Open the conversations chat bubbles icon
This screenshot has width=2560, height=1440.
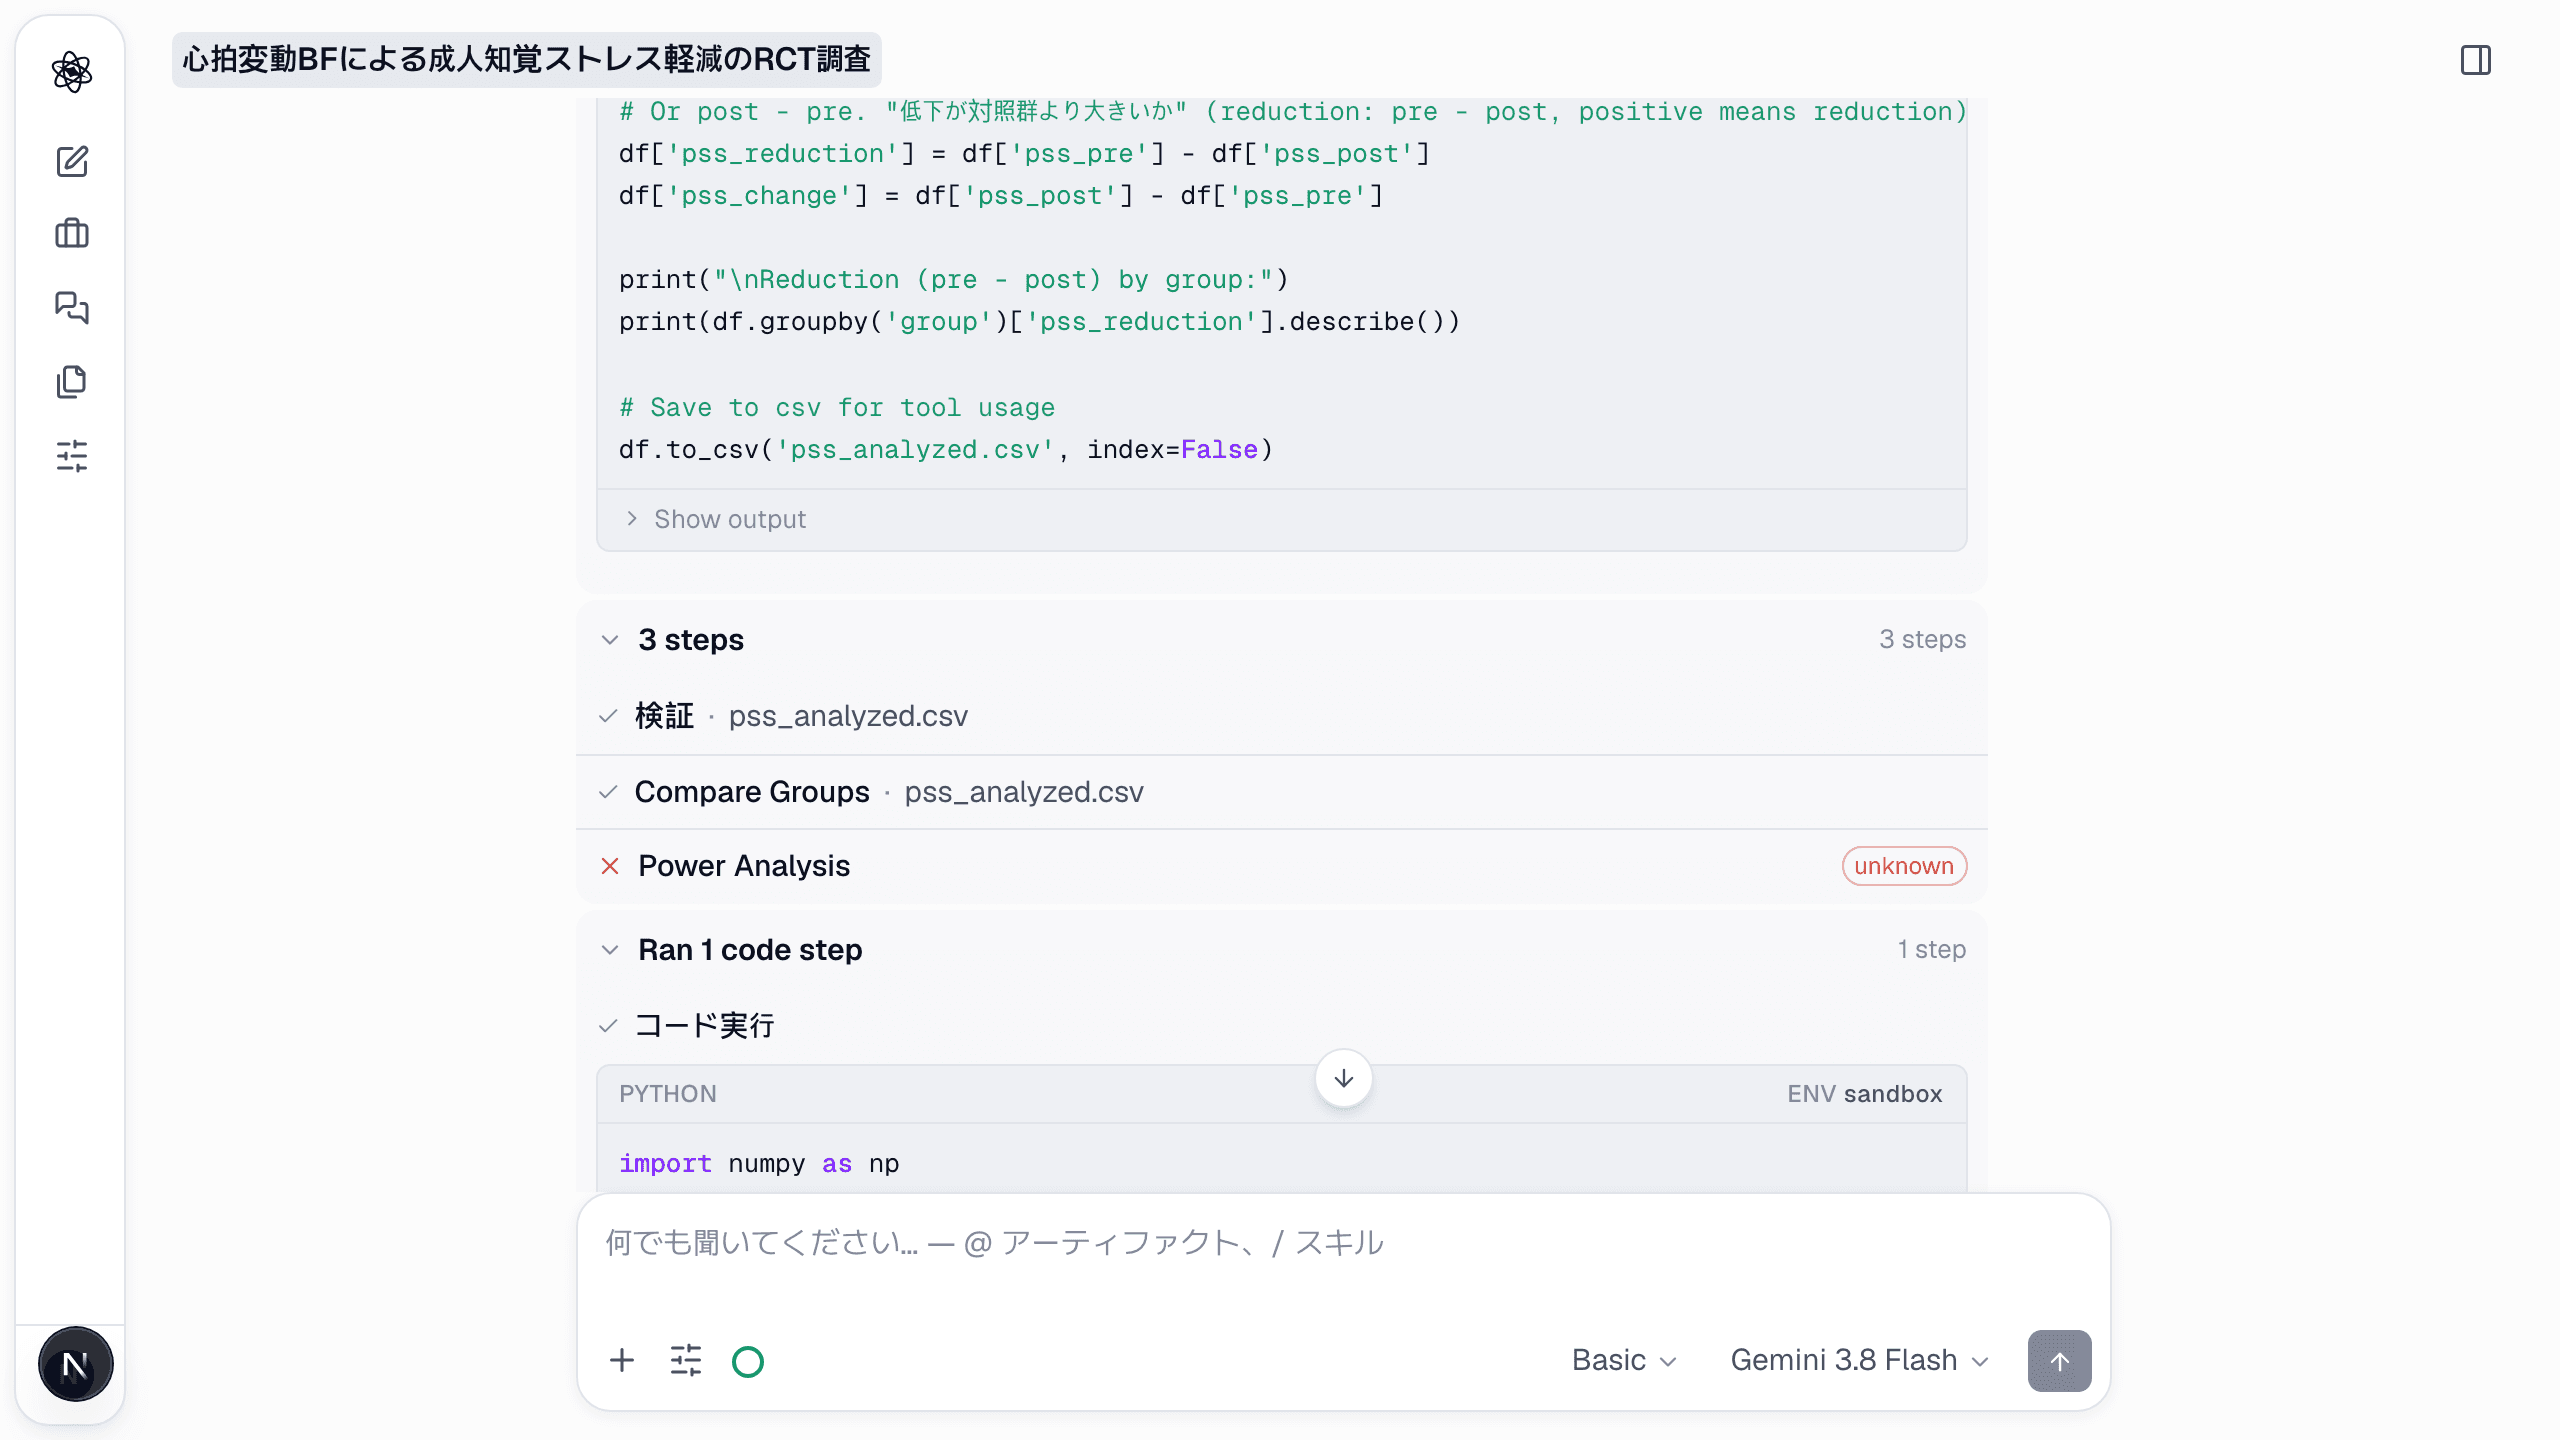[x=72, y=308]
